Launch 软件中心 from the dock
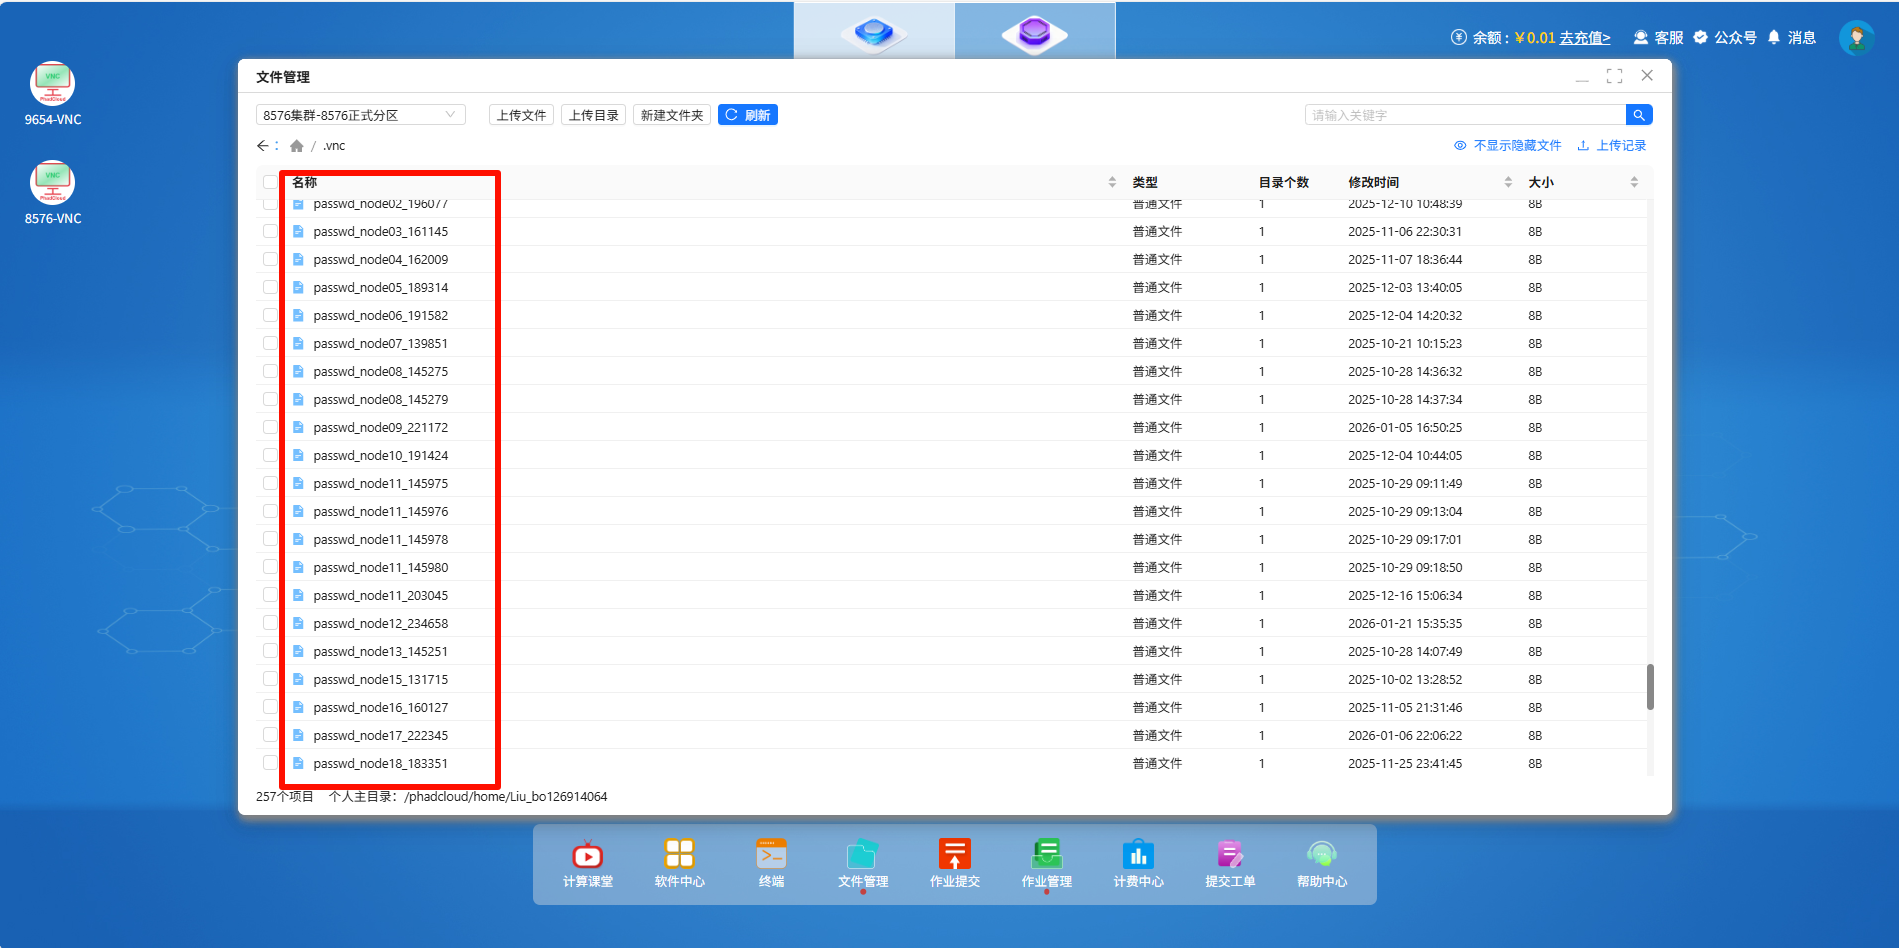The image size is (1899, 948). tap(679, 862)
